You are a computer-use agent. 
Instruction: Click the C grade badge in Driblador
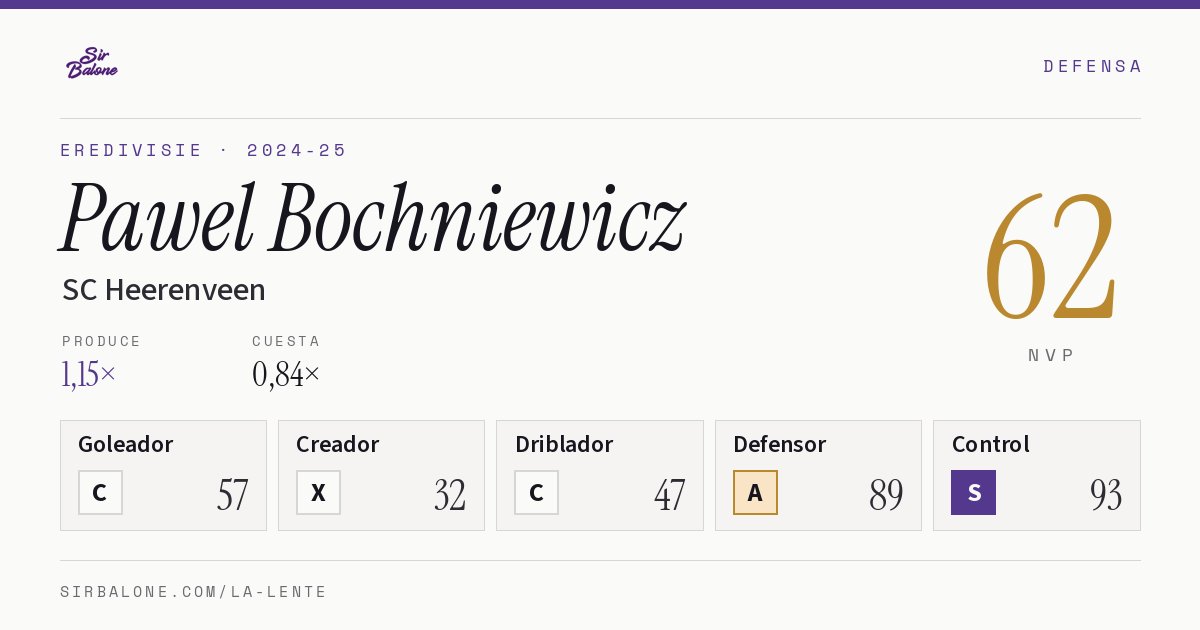tap(537, 492)
